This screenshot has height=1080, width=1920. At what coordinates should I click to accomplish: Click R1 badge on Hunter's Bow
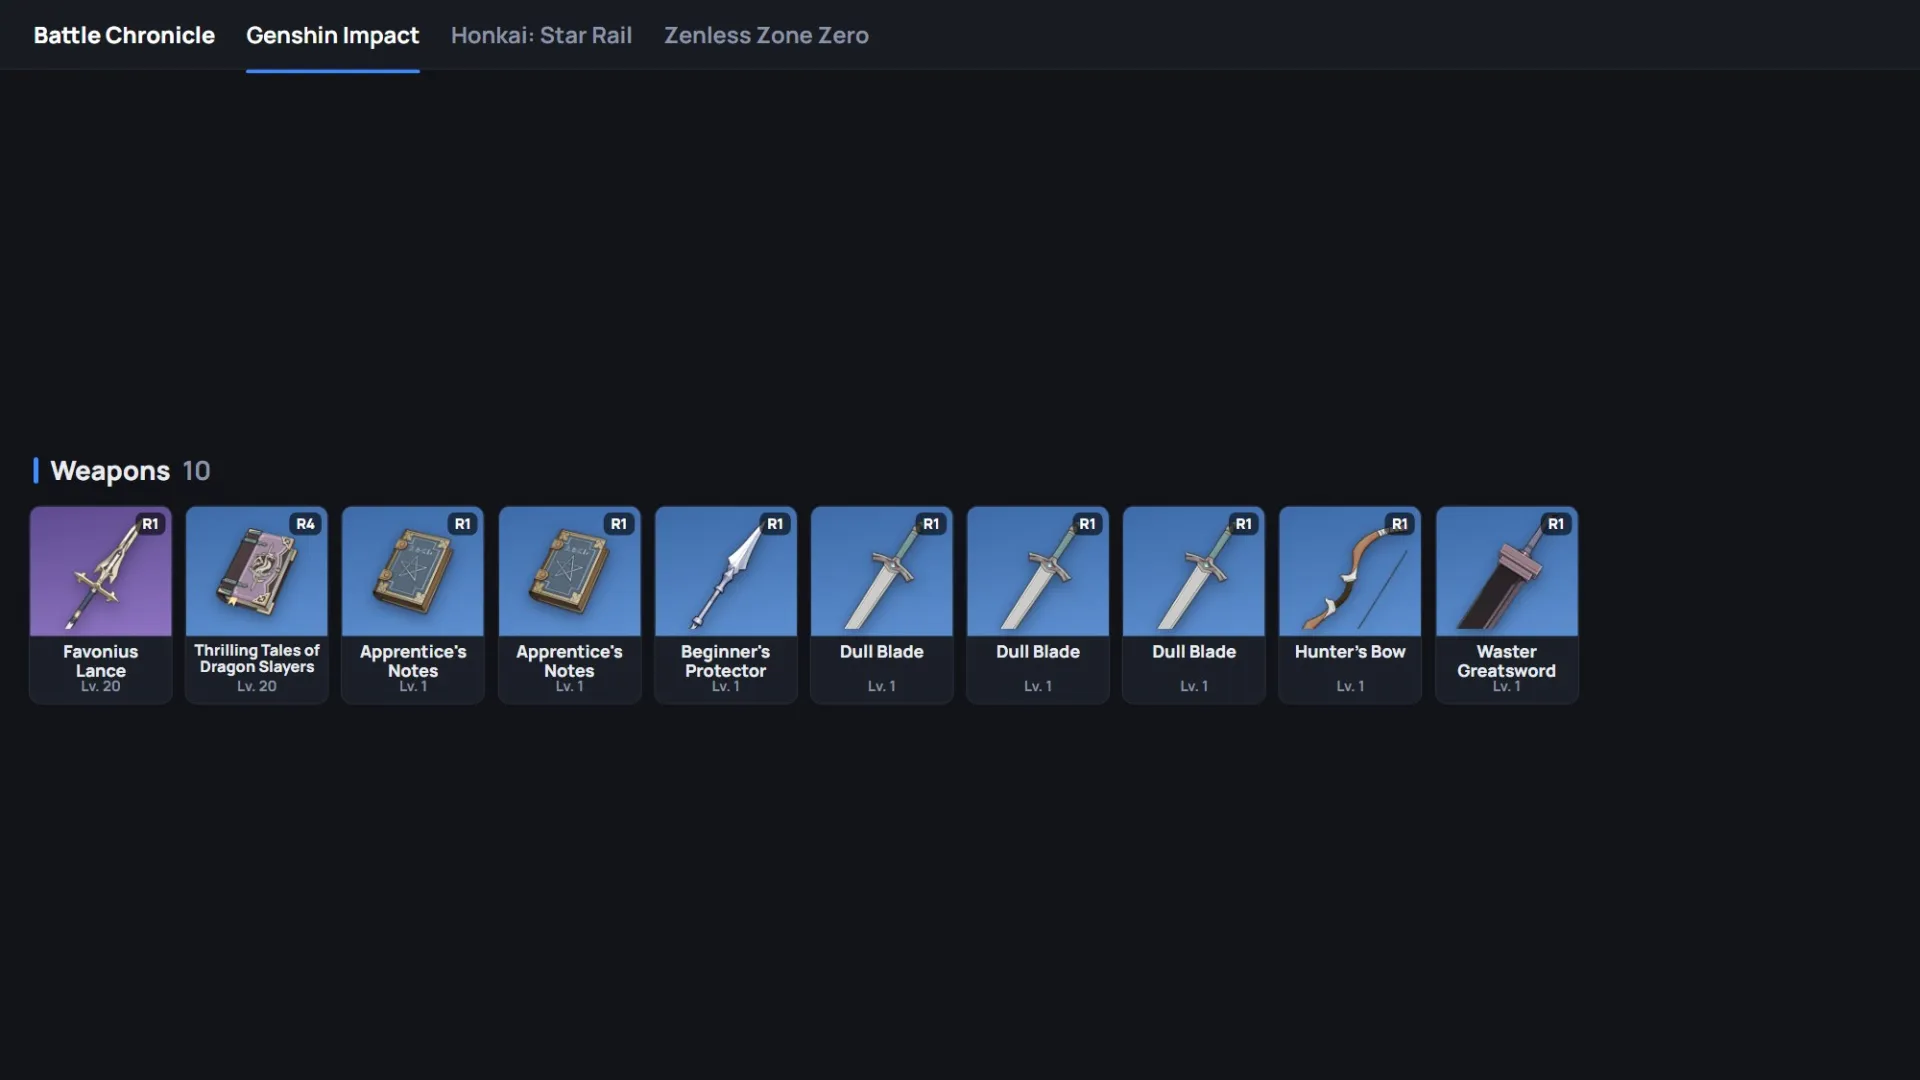coord(1399,524)
